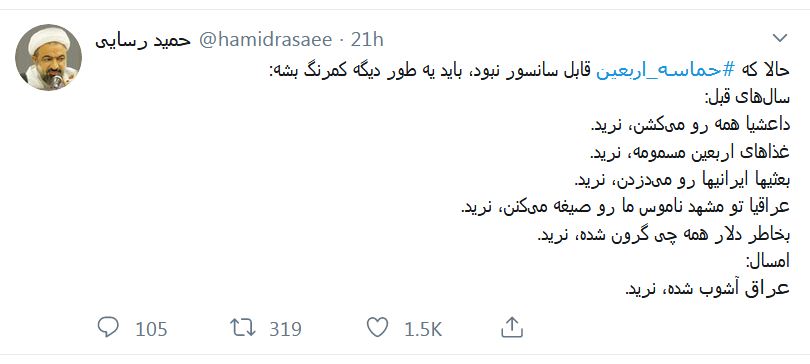Viewport: 810px width, 364px height.
Task: Open the @hamidrasaee handle link
Action: tap(266, 40)
